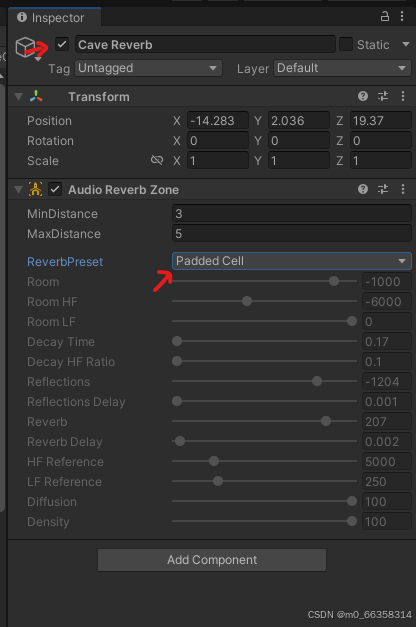Click the HF Reference slider handle
The image size is (416, 627).
click(x=214, y=461)
